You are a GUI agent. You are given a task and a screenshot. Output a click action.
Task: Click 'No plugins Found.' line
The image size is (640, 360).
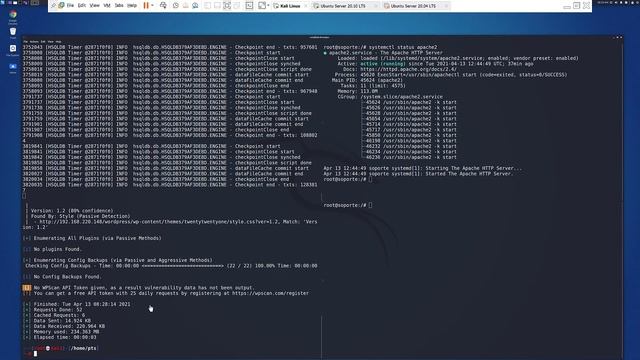click(58, 249)
